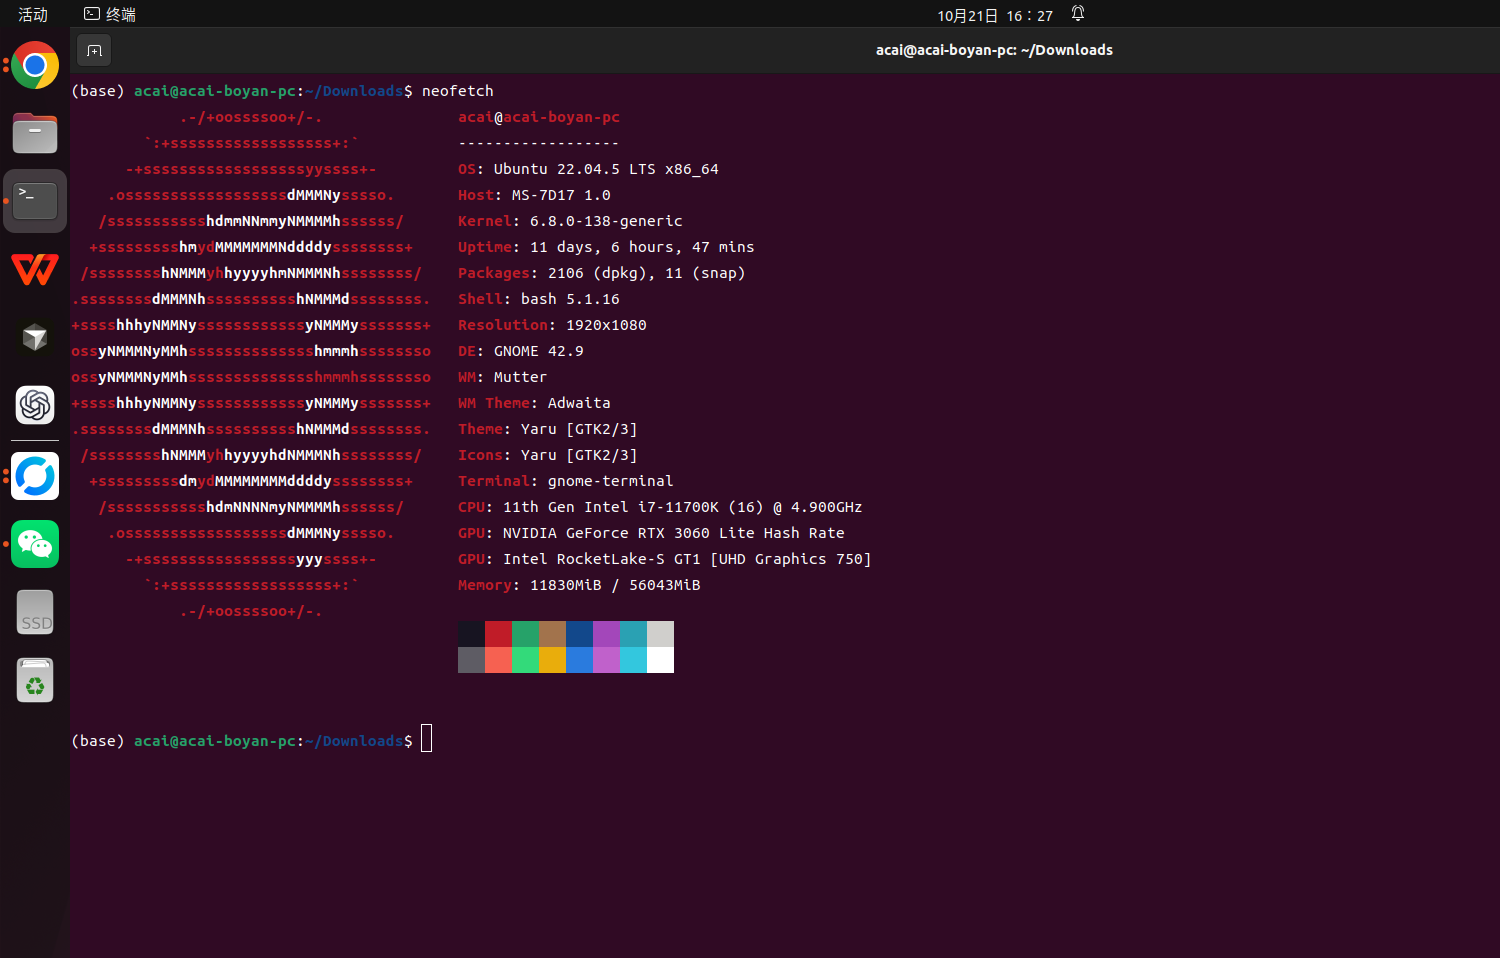Open the blue ring app in the dock
This screenshot has height=958, width=1500.
35,476
